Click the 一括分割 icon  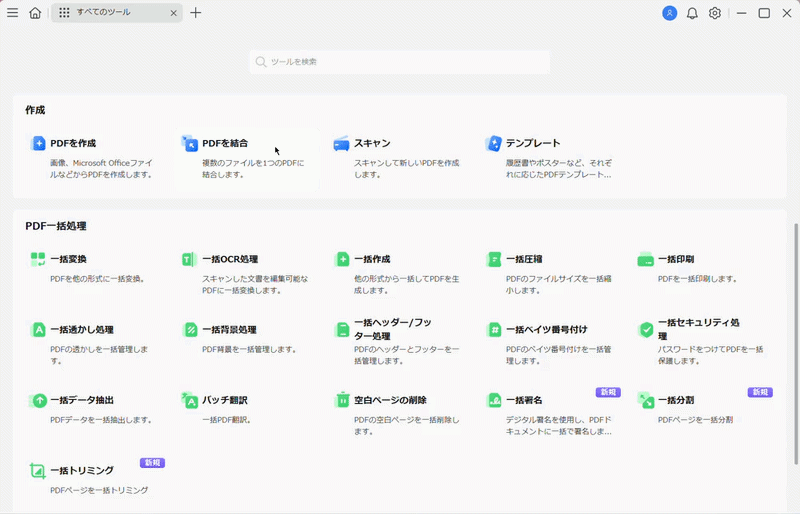[645, 400]
